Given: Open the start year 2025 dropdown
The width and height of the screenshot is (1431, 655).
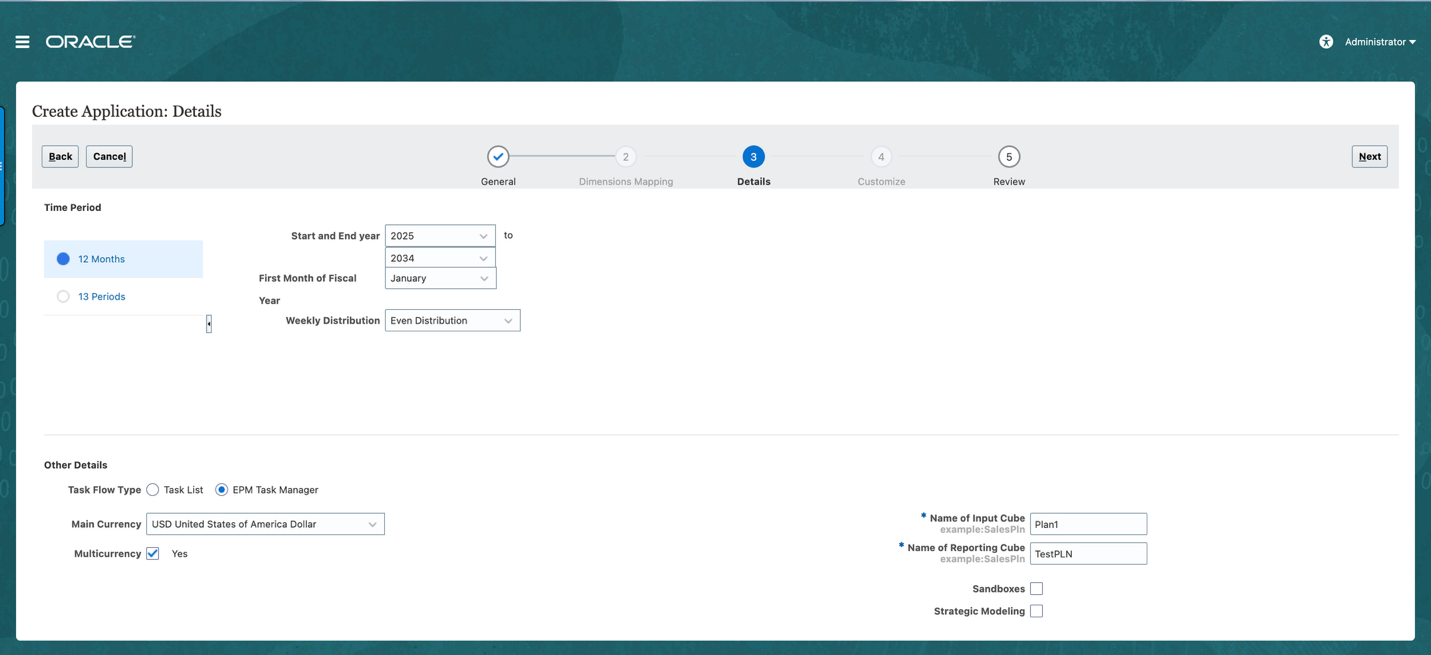Looking at the screenshot, I should [x=440, y=236].
